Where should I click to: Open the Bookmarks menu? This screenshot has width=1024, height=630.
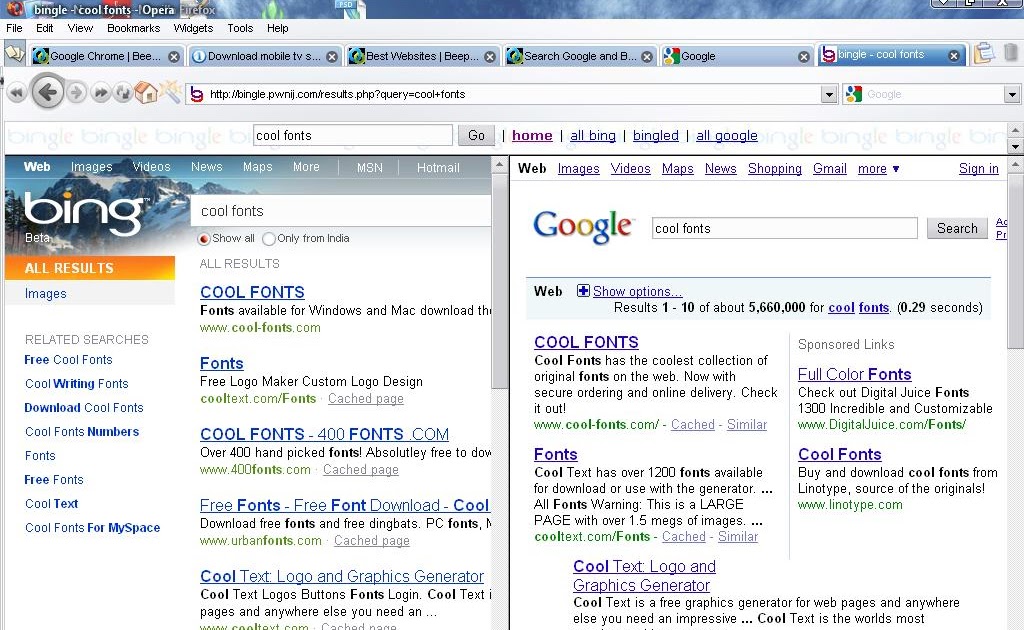tap(133, 28)
